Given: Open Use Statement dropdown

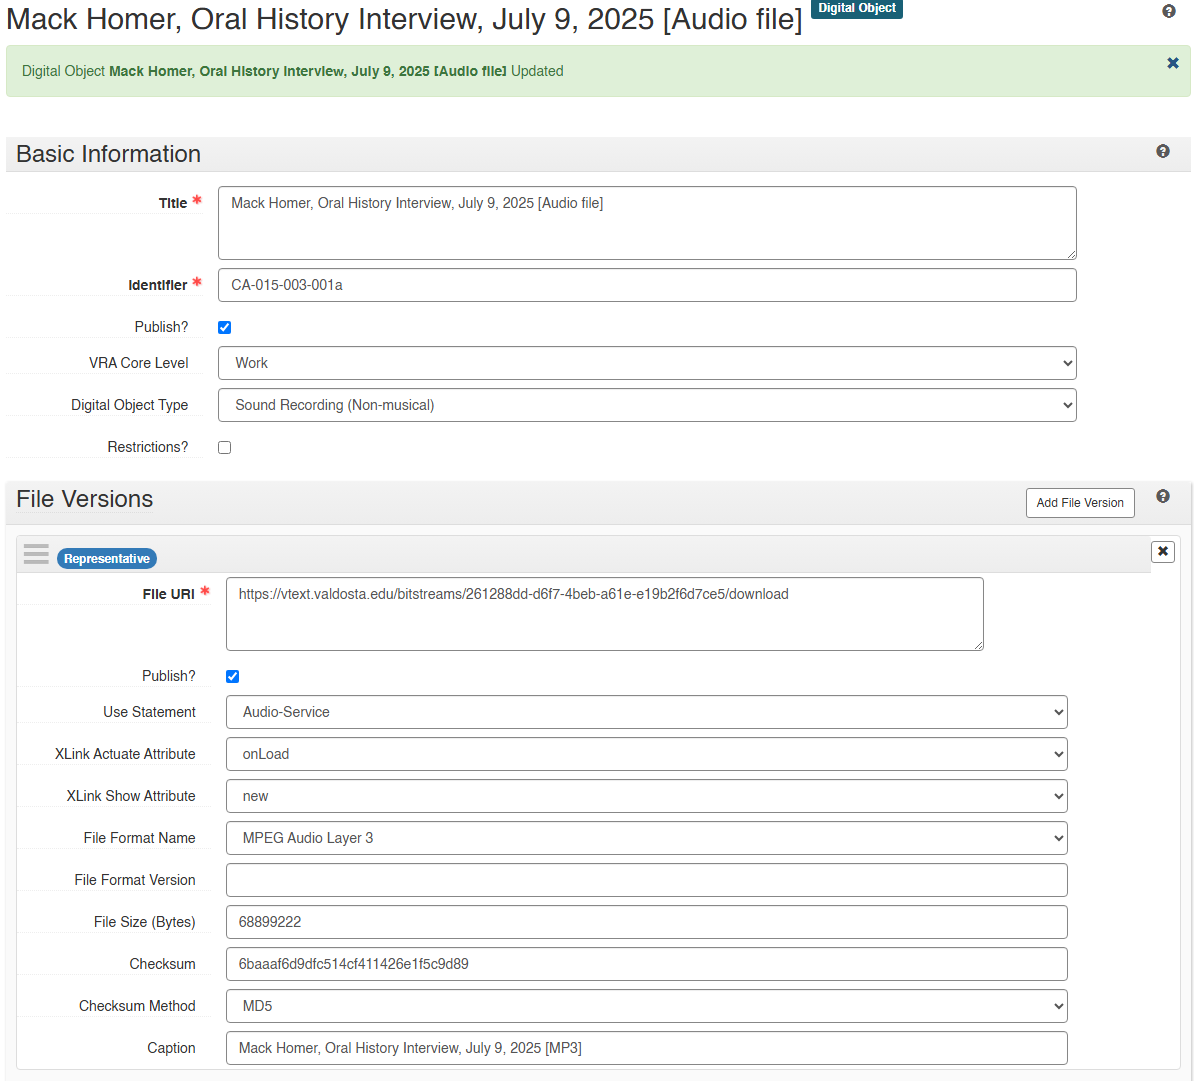Looking at the screenshot, I should pyautogui.click(x=646, y=713).
